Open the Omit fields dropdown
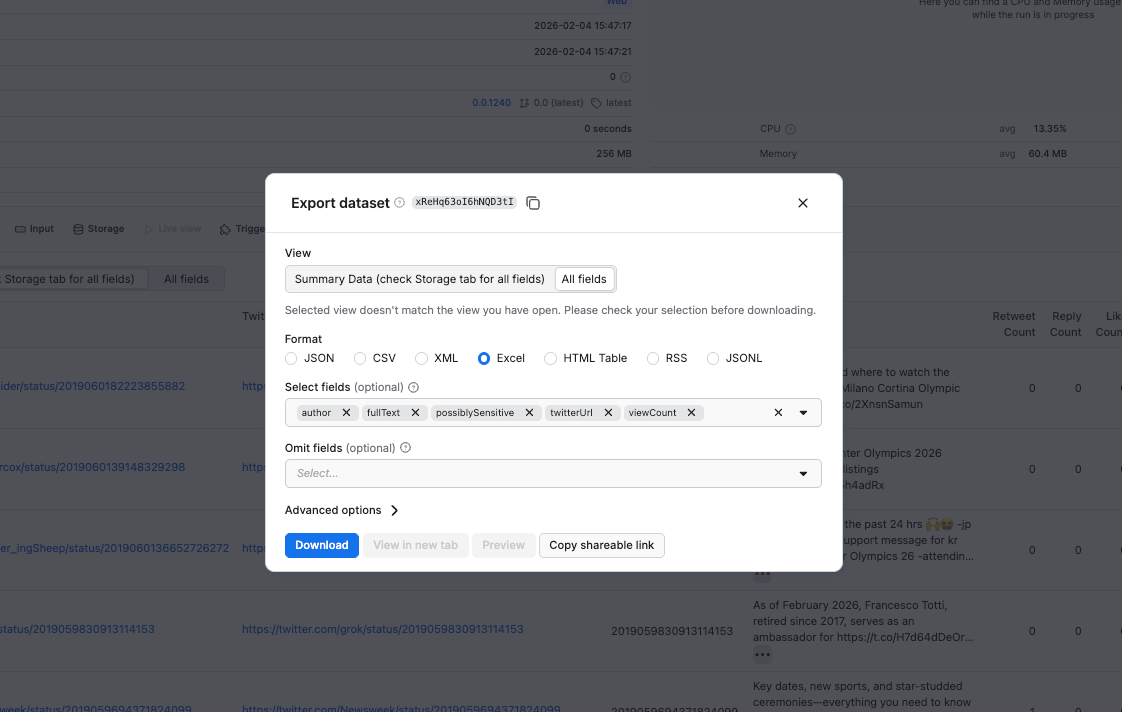 [803, 473]
